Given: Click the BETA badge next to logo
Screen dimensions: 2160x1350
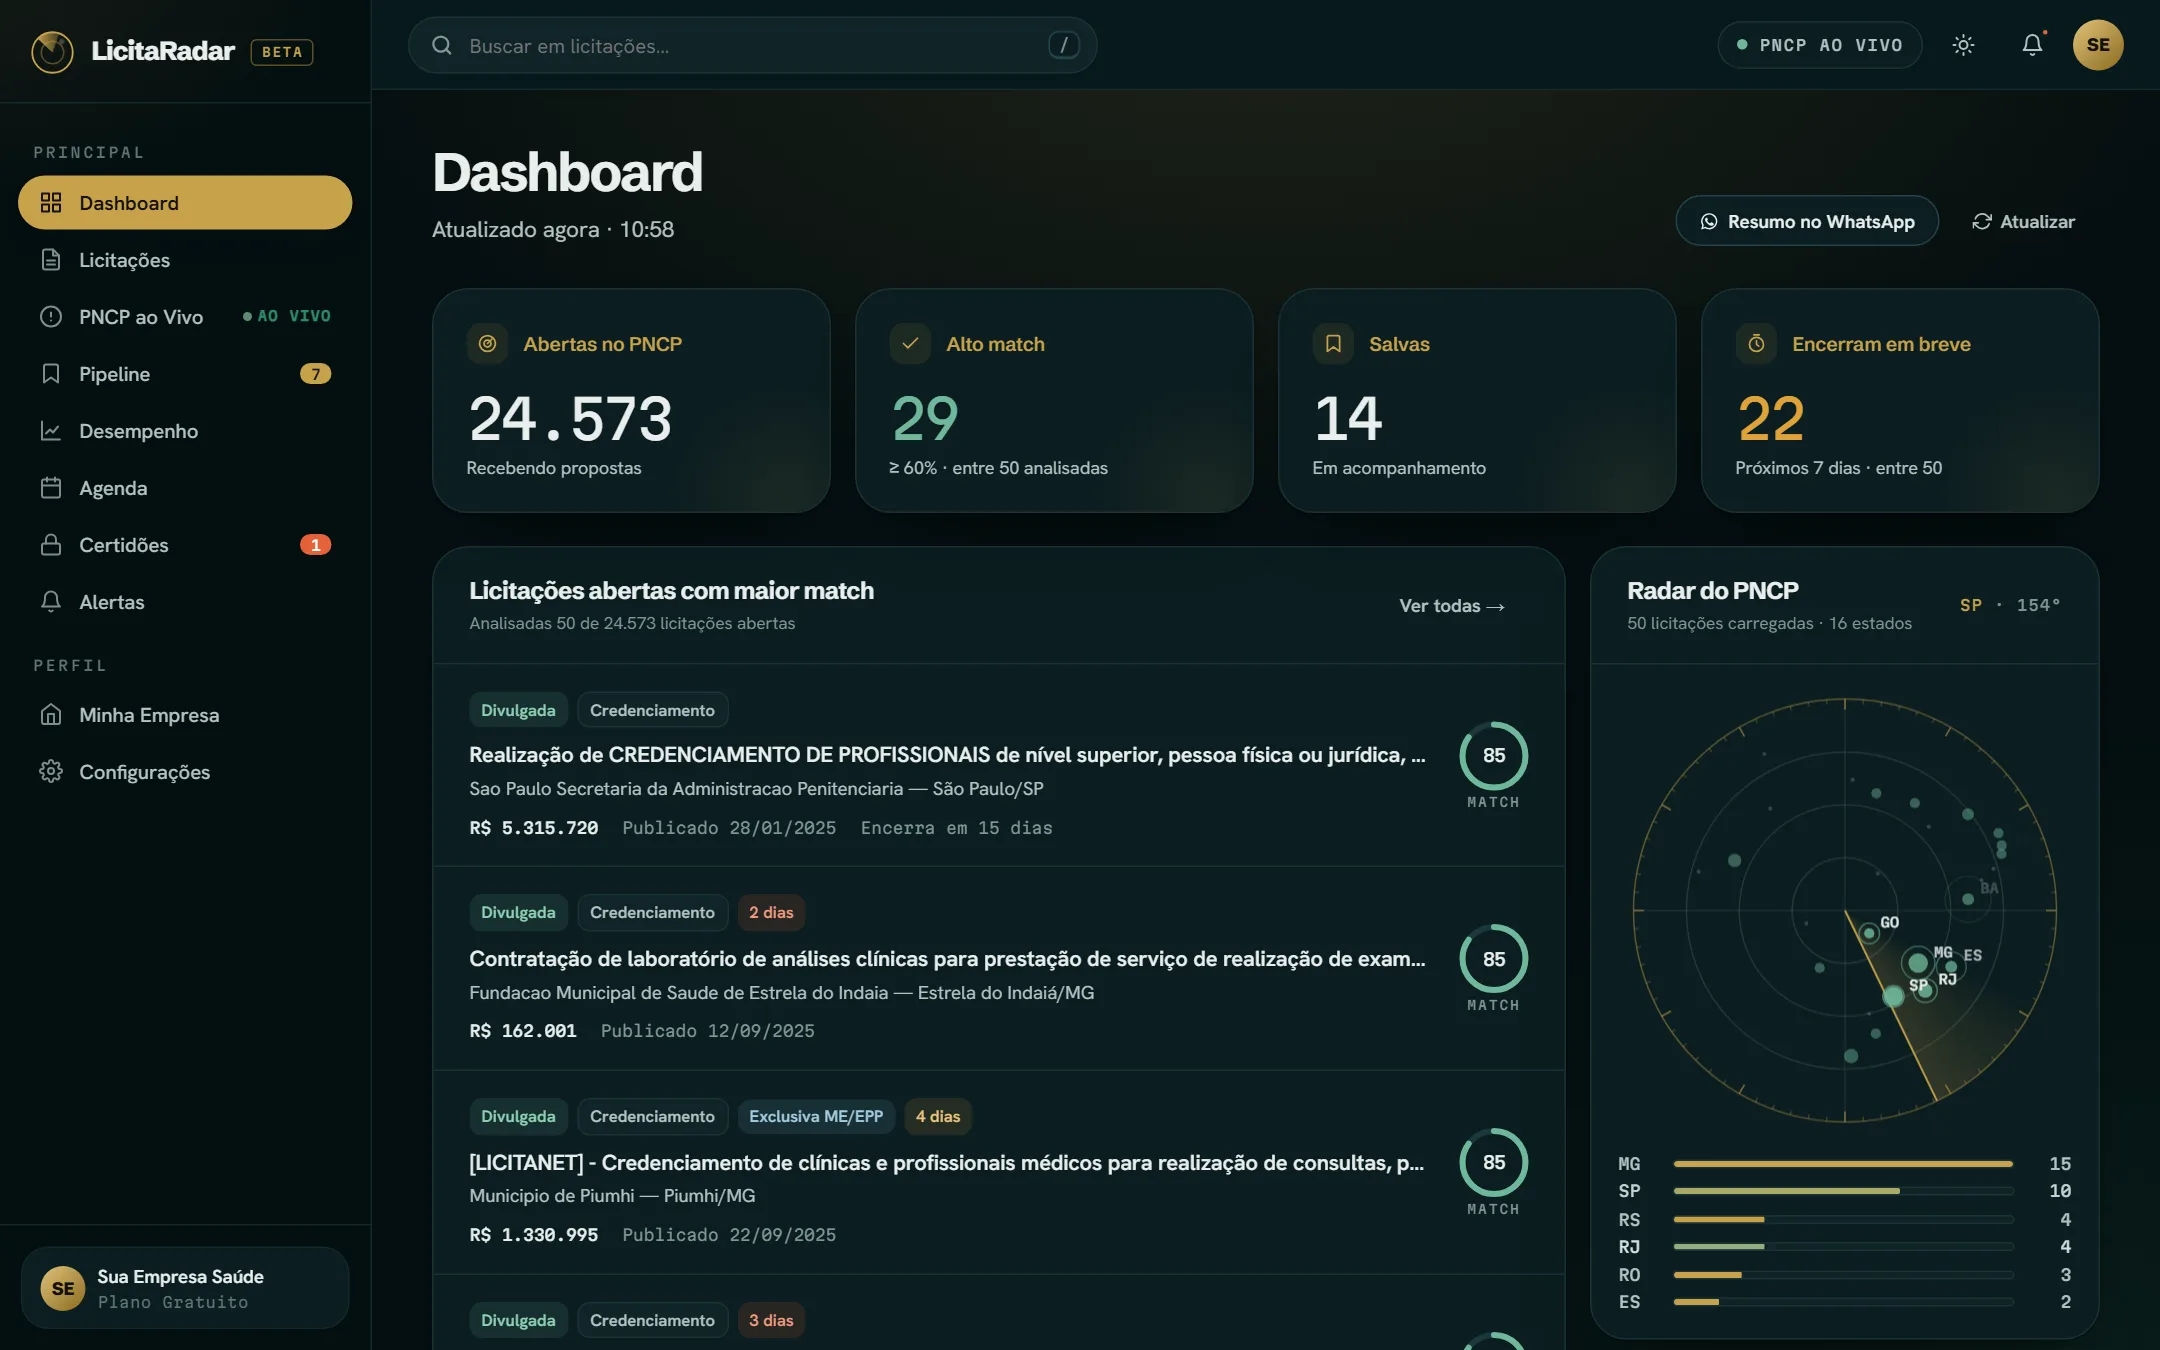Looking at the screenshot, I should (x=282, y=52).
